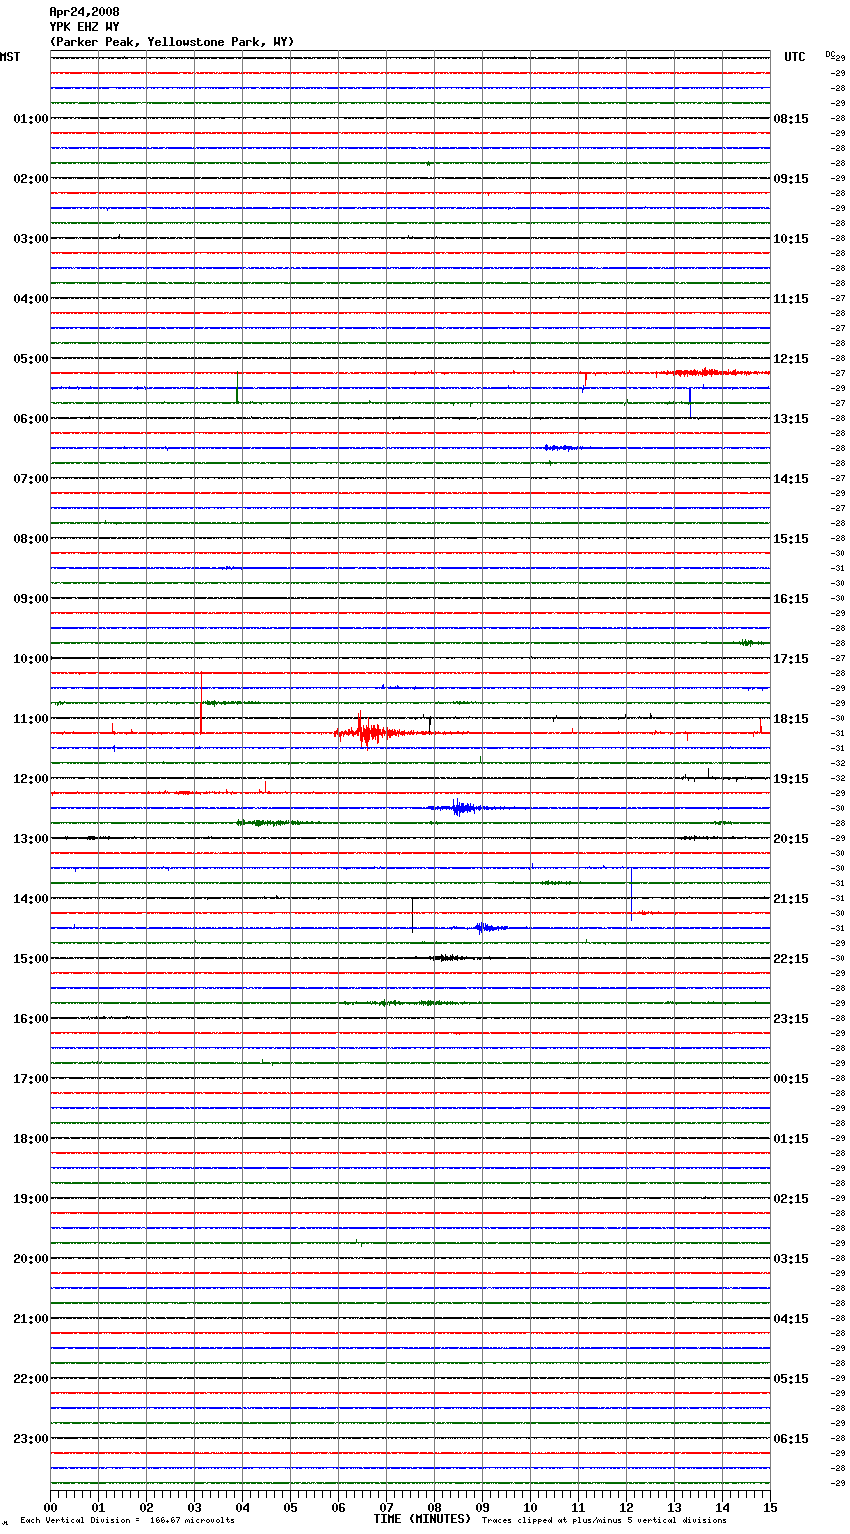Click the 18:15 UTC label

[791, 719]
